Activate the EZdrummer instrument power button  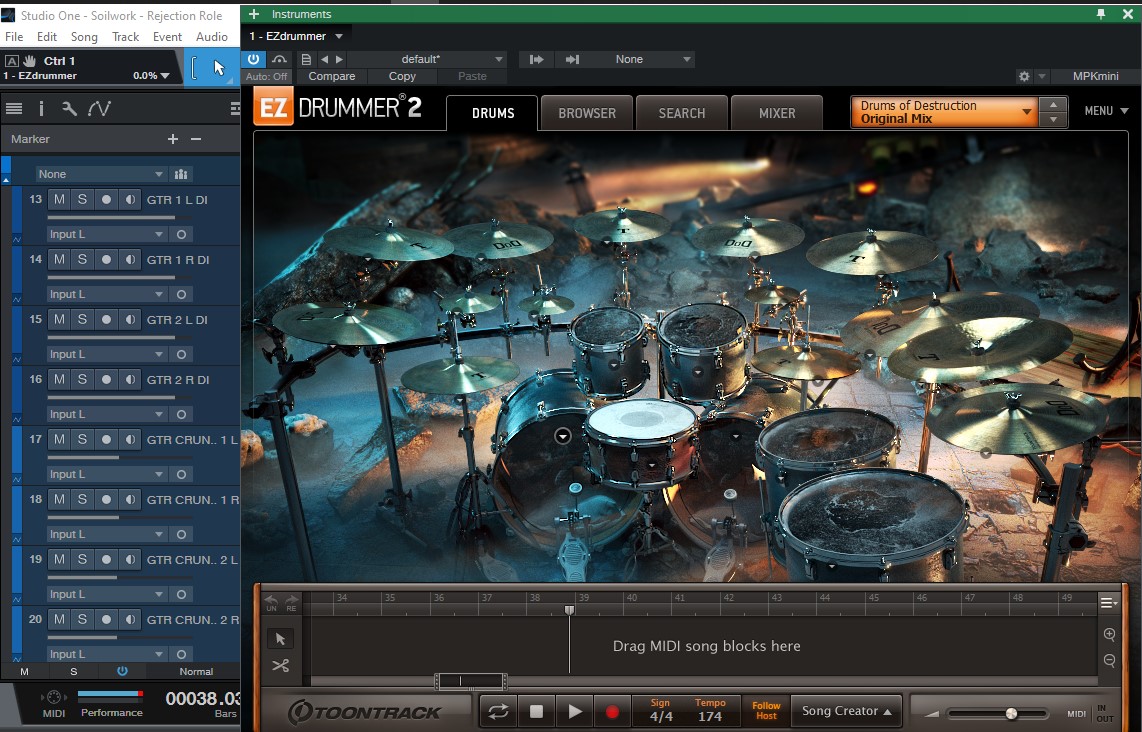tap(253, 60)
